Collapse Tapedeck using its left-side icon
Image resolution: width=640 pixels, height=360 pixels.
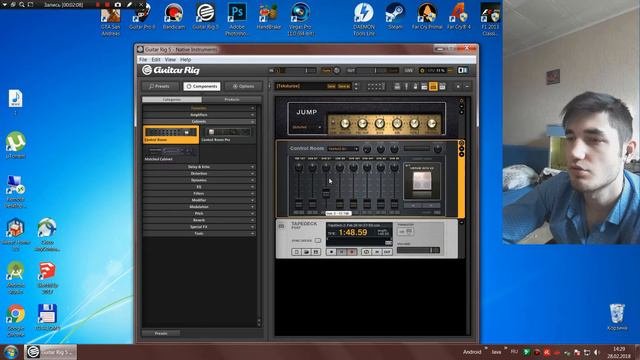click(281, 226)
